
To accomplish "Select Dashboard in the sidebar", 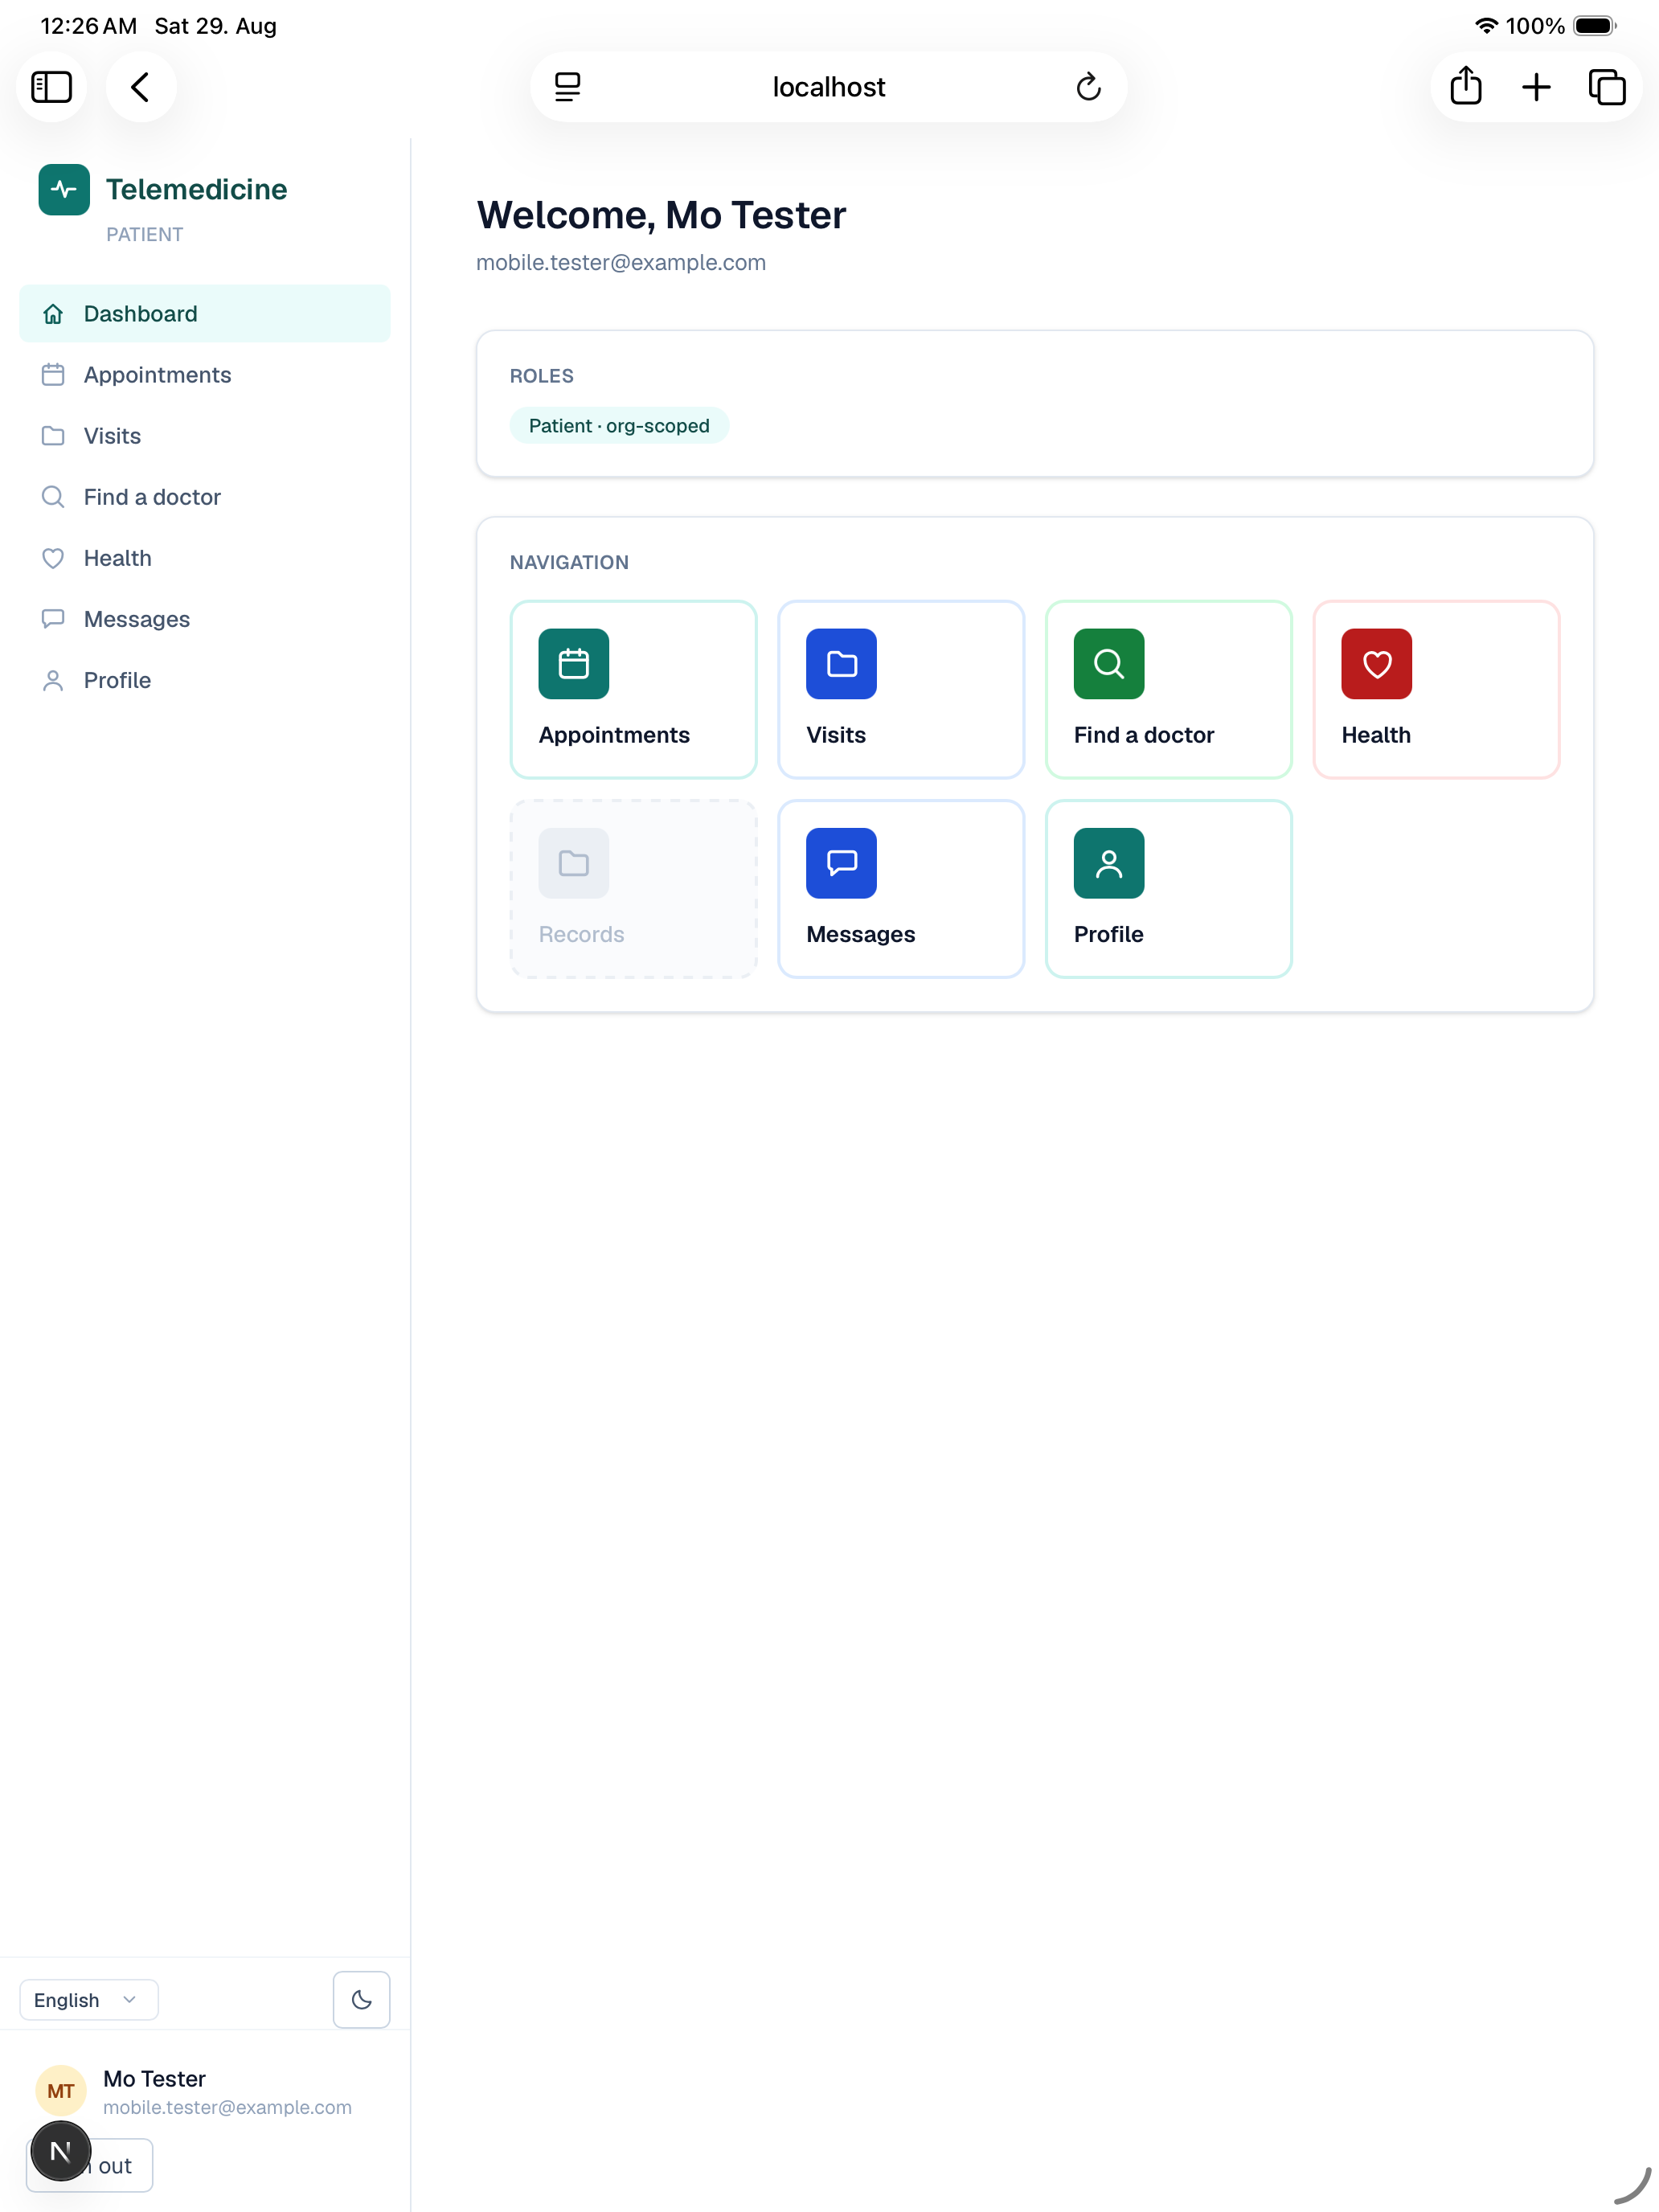I will [205, 314].
